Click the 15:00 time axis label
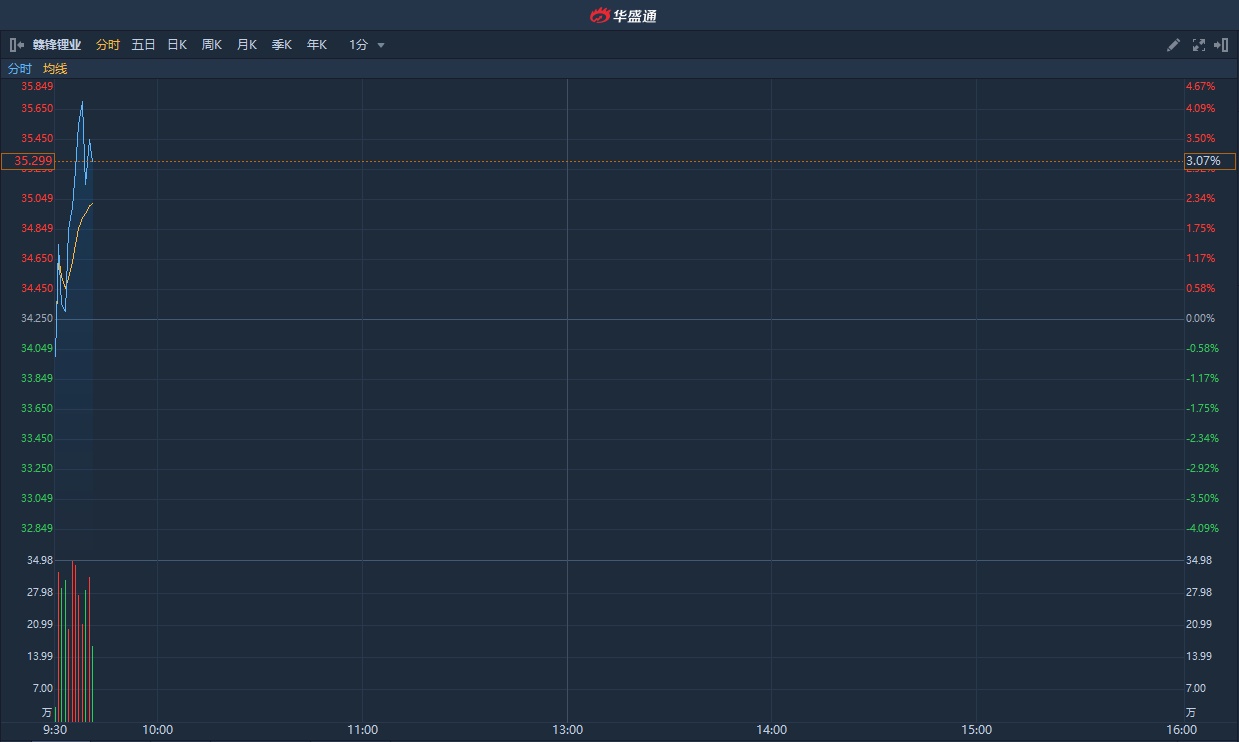The width and height of the screenshot is (1239, 742). [x=977, y=730]
